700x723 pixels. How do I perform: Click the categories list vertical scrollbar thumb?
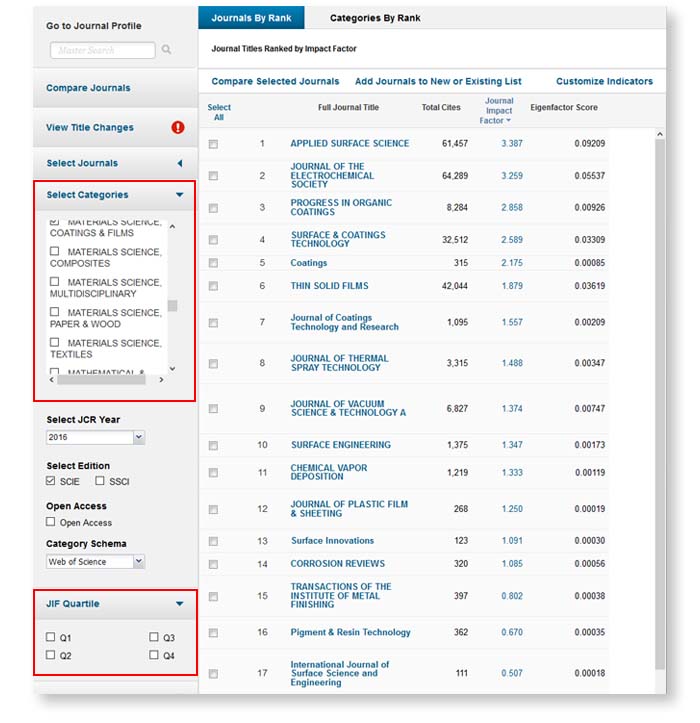click(172, 306)
